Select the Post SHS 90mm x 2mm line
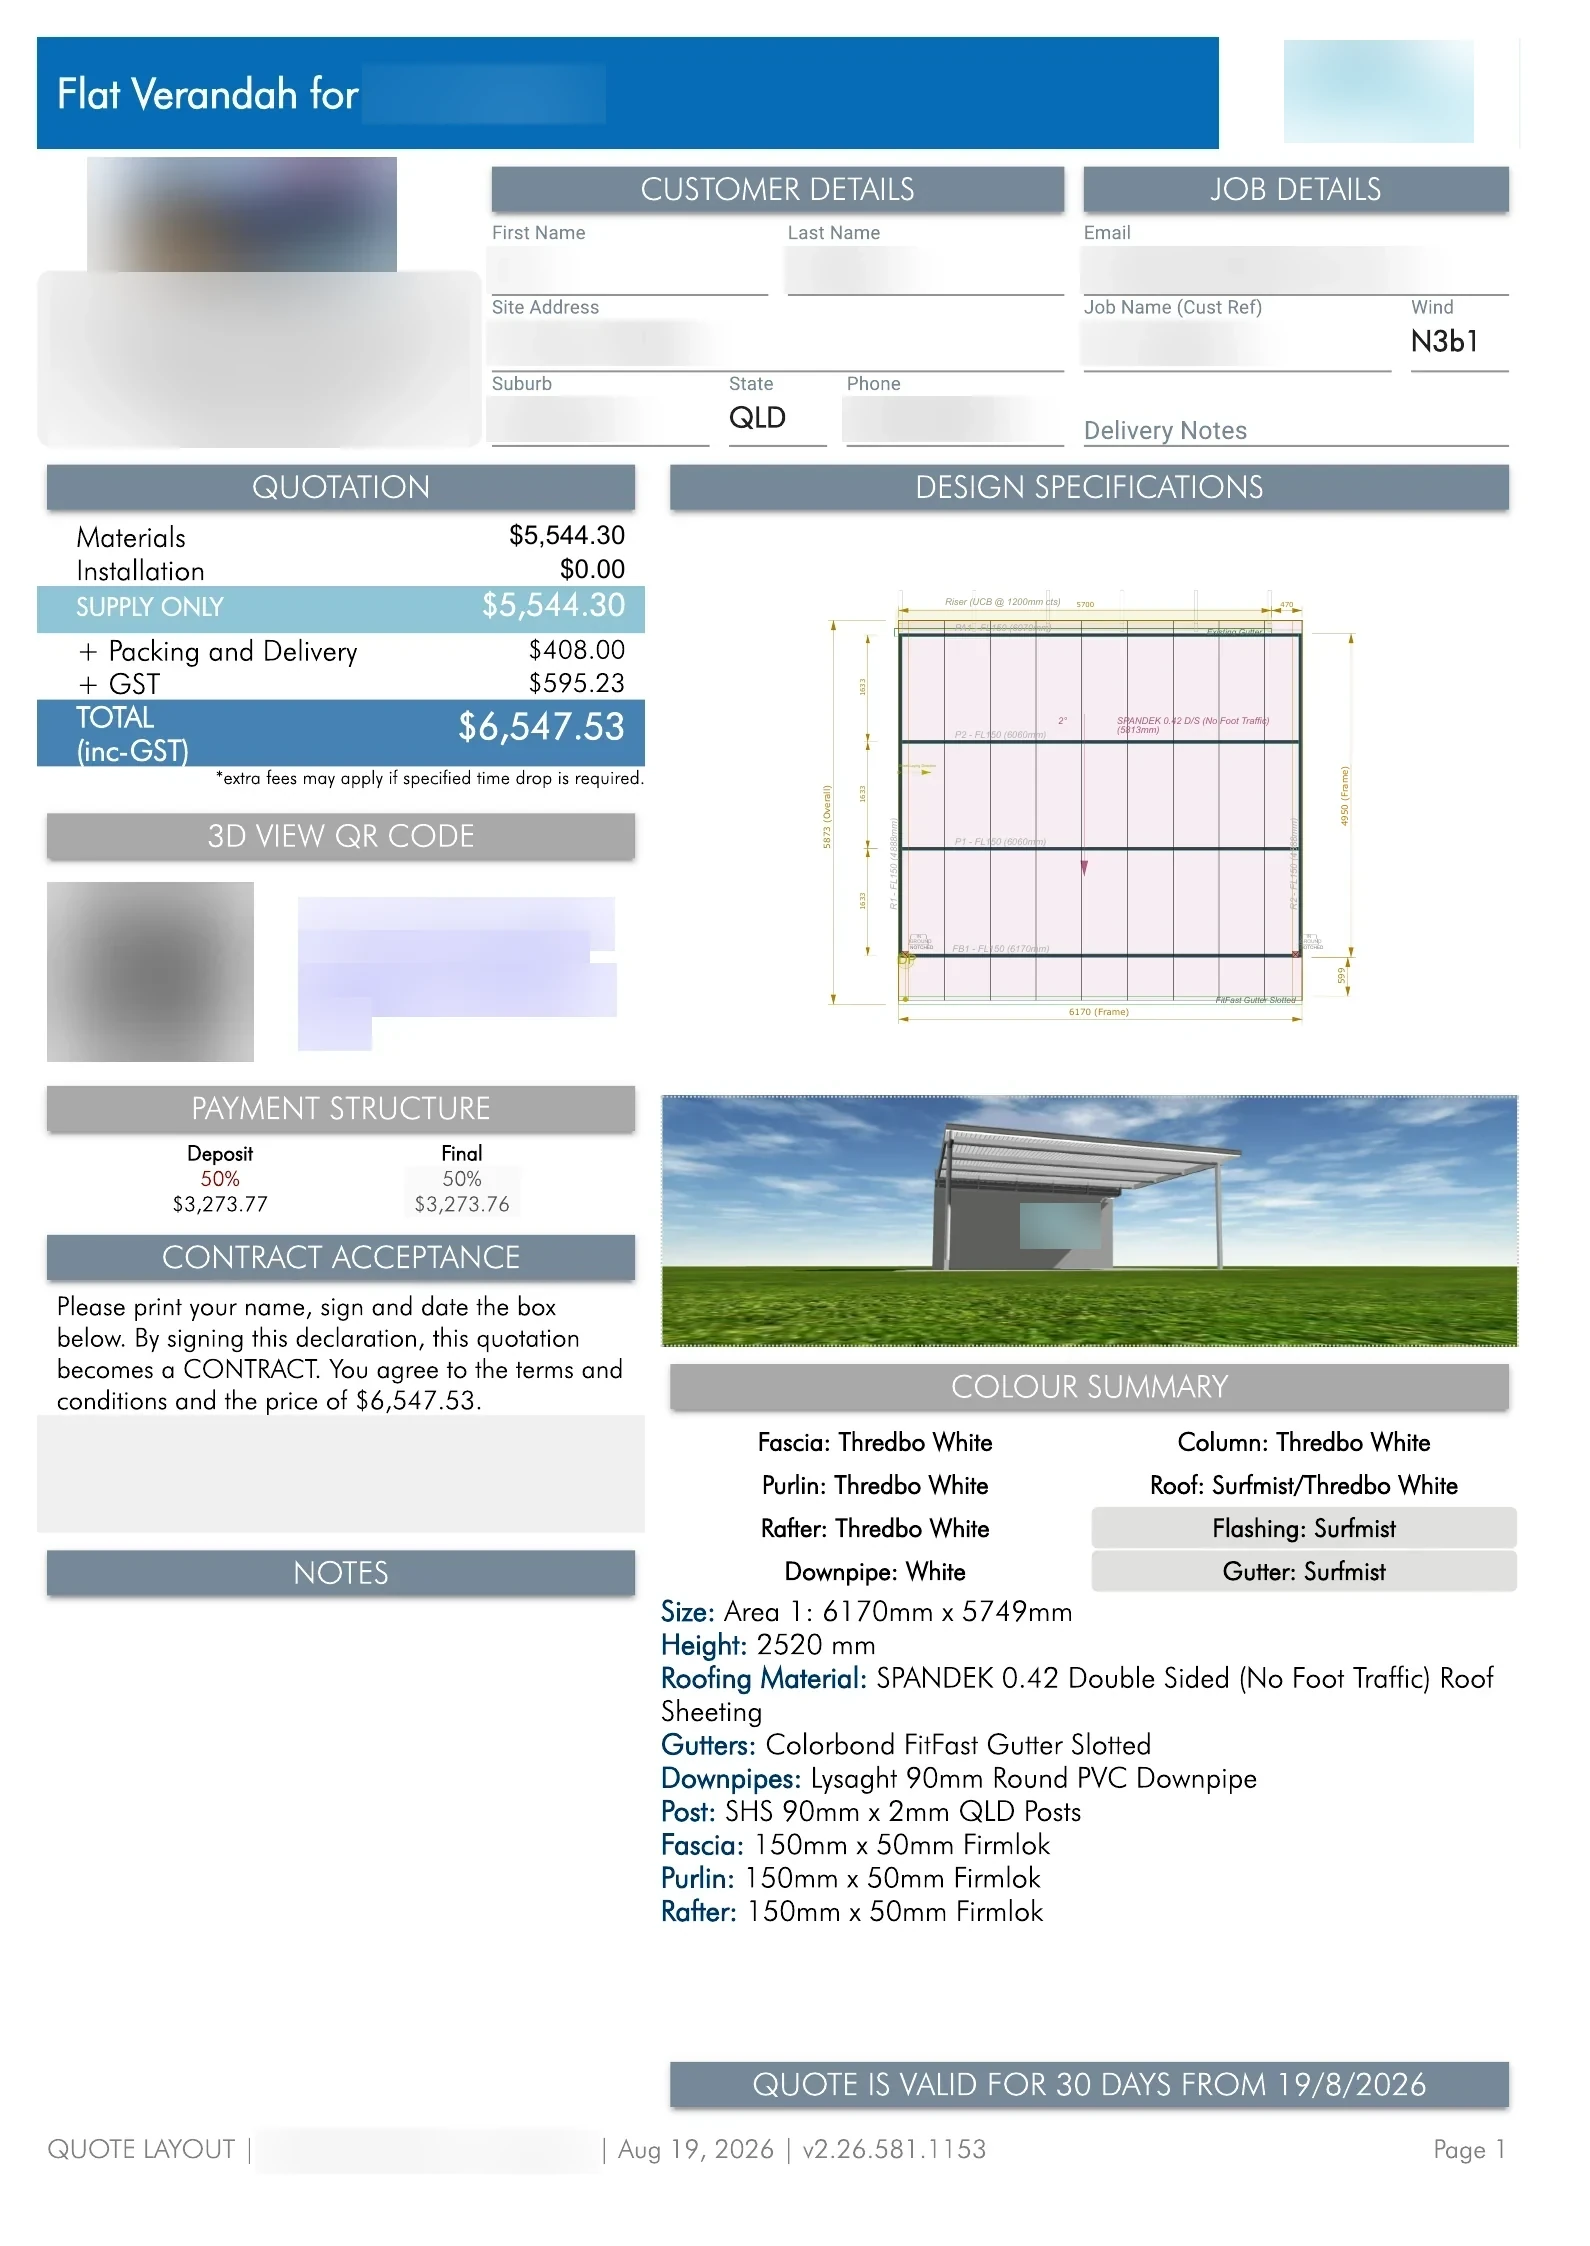The height and width of the screenshot is (2246, 1590). click(871, 1812)
